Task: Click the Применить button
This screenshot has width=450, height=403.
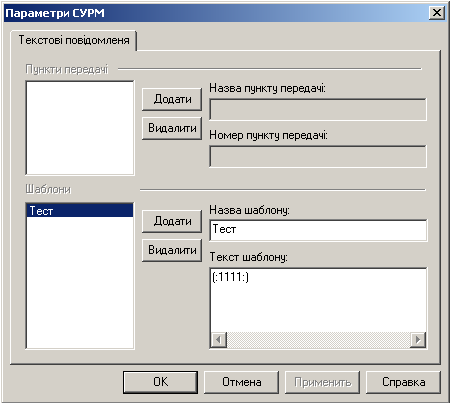Action: coord(322,382)
